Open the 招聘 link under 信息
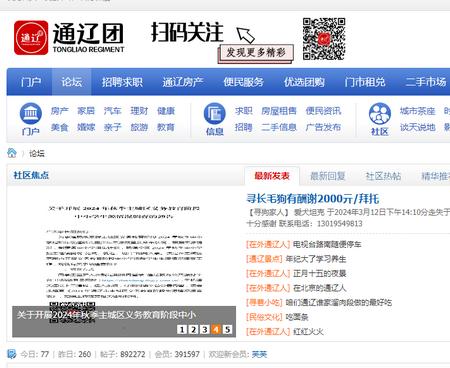This screenshot has height=368, width=450. click(x=243, y=127)
